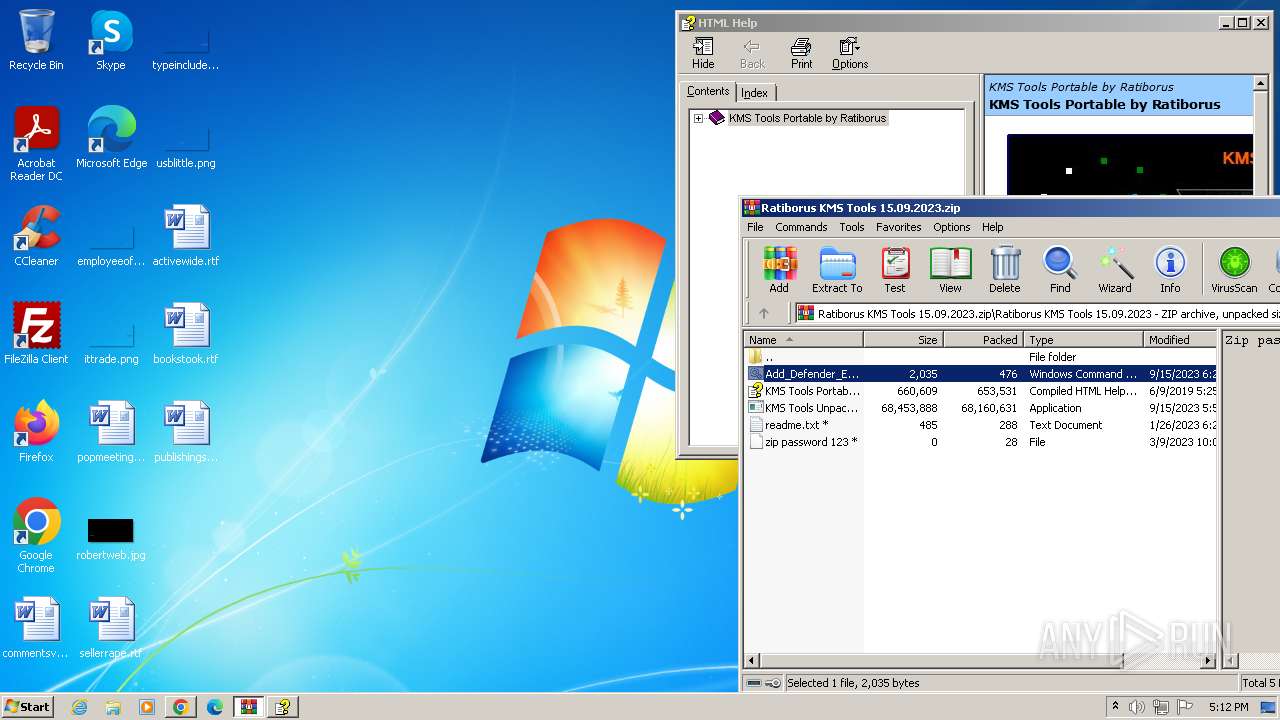Click the Hide icon in HTML Help

pyautogui.click(x=703, y=54)
